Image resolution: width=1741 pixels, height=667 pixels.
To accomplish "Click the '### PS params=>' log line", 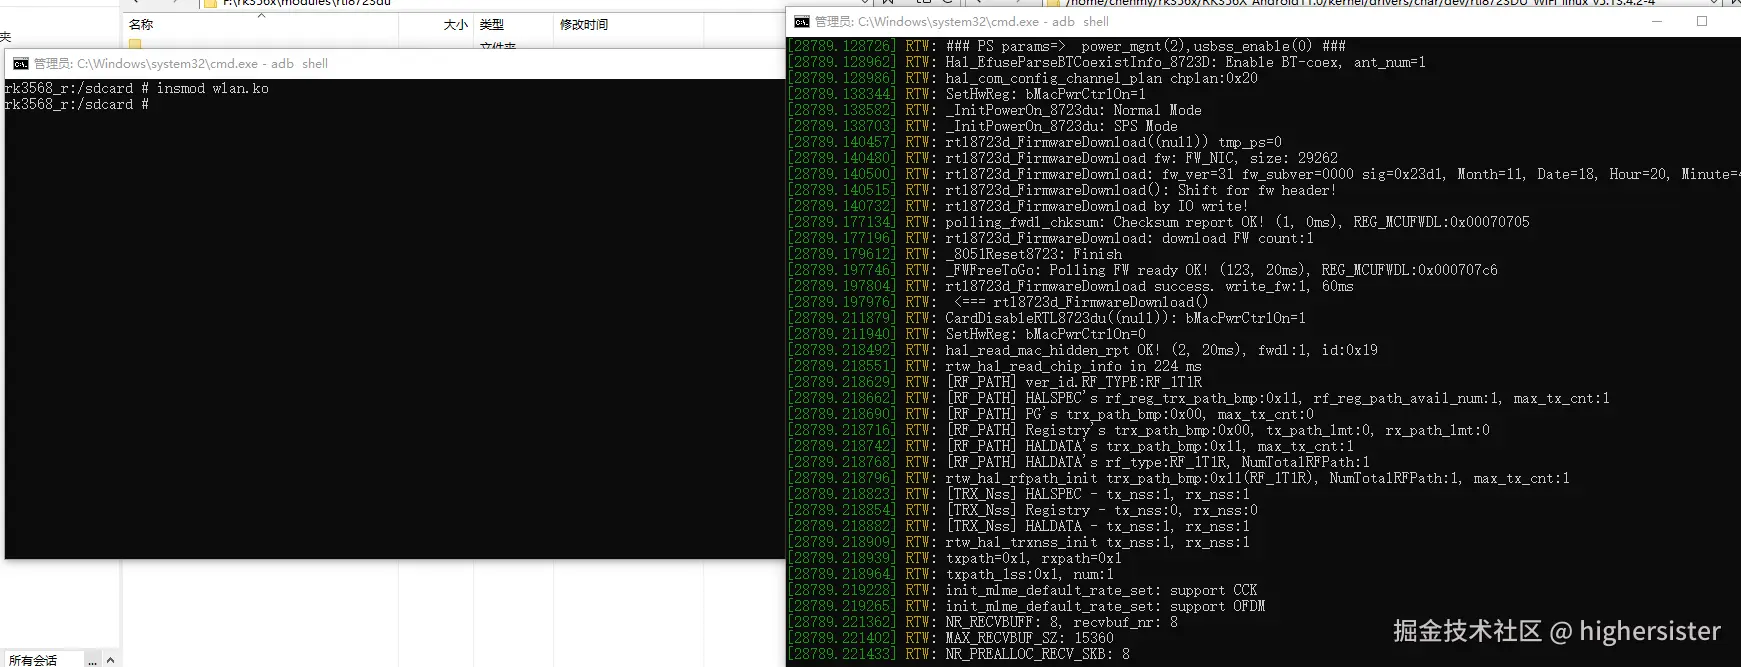I will [1067, 46].
